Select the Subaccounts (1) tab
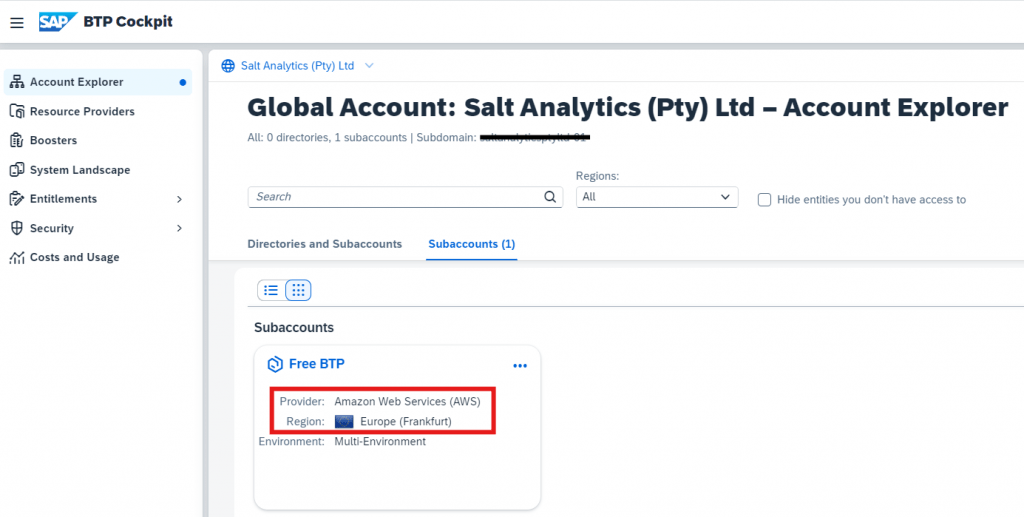 [472, 244]
